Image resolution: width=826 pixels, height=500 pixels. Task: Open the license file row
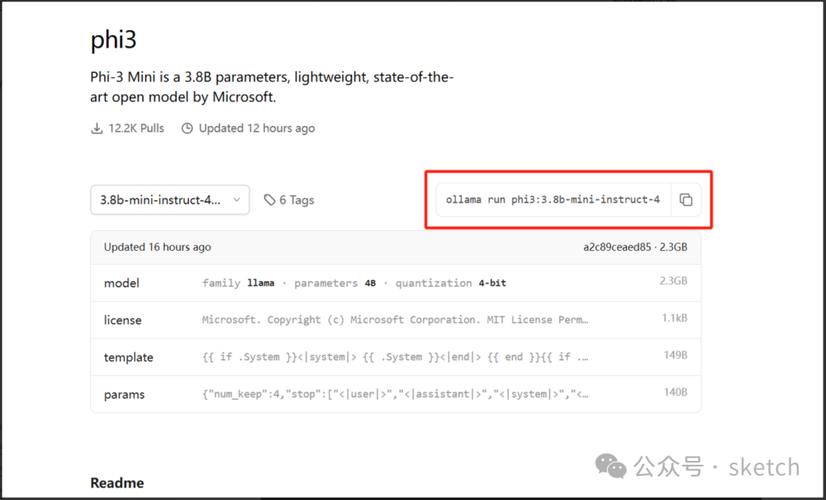click(396, 320)
